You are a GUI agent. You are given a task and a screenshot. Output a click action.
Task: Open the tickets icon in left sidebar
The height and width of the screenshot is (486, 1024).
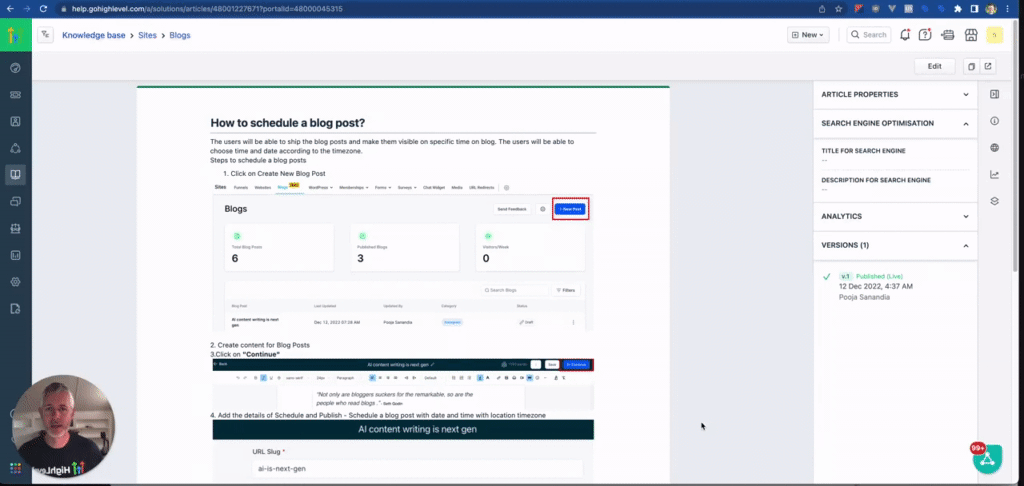pos(16,95)
